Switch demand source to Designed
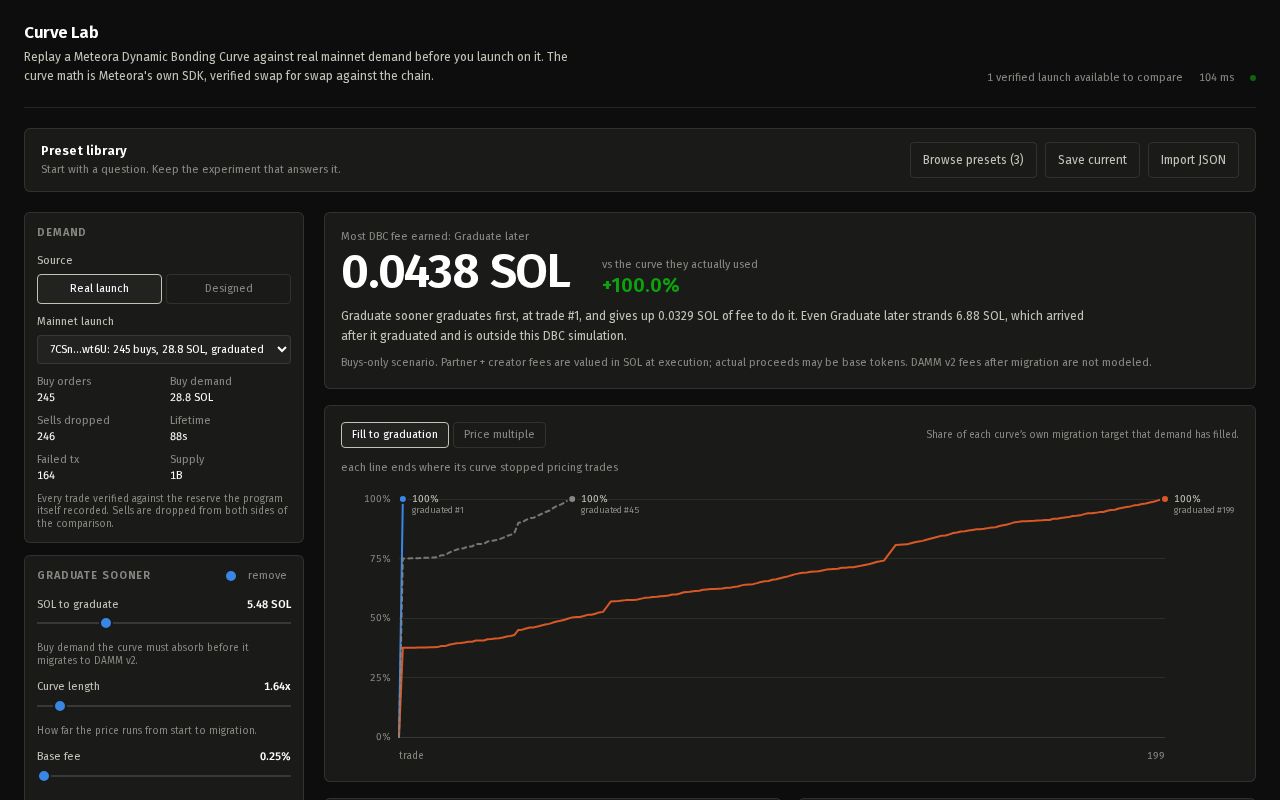Viewport: 1280px width, 800px height. coord(228,289)
